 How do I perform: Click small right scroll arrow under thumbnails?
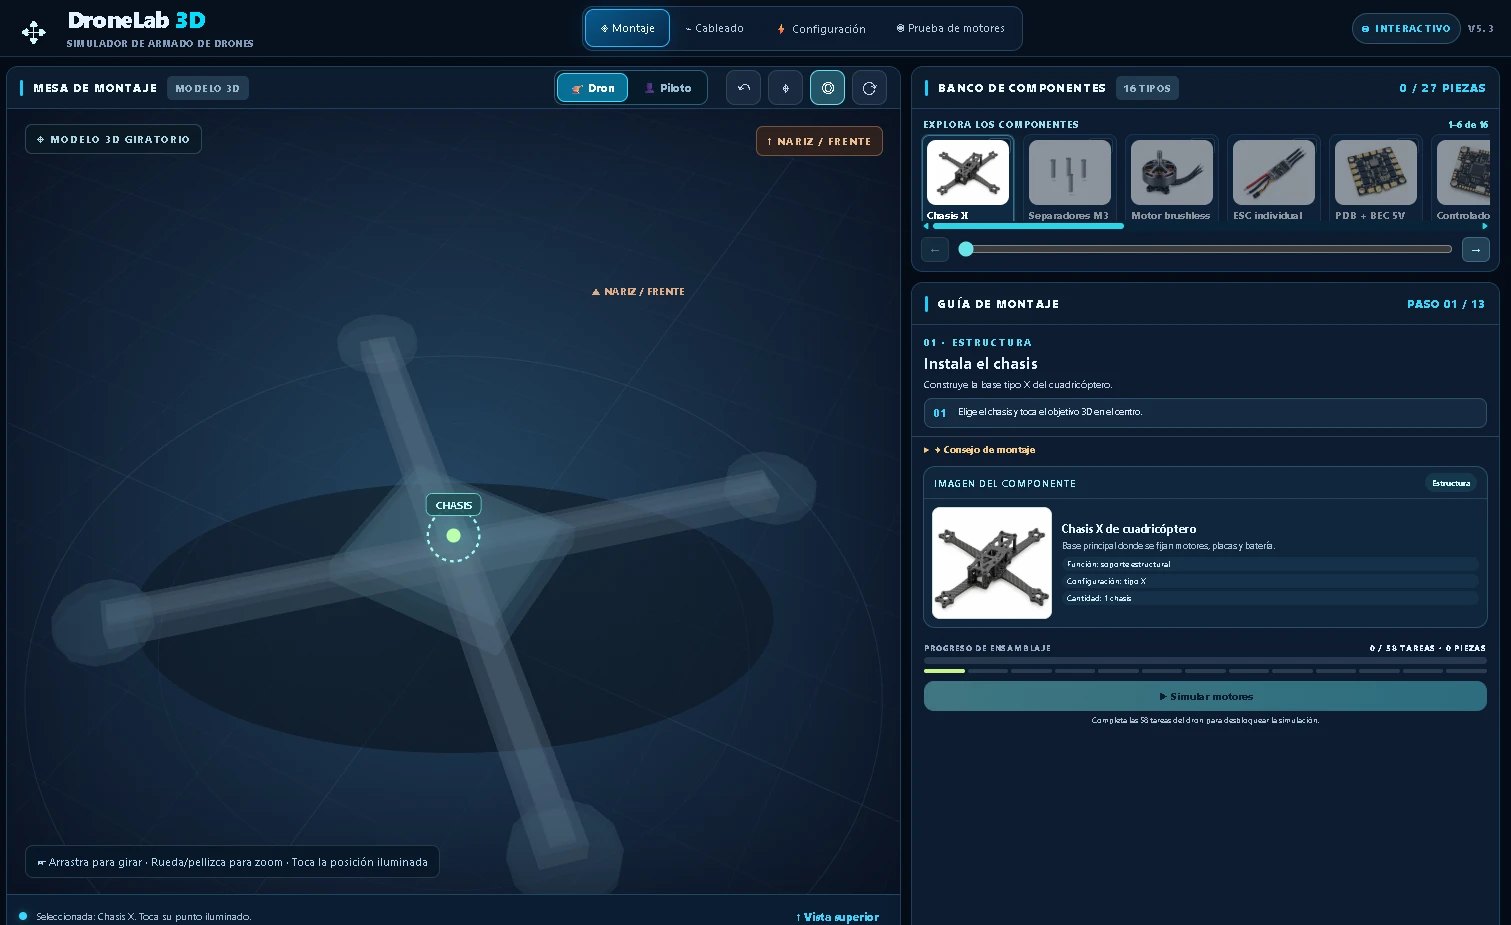tap(1485, 226)
